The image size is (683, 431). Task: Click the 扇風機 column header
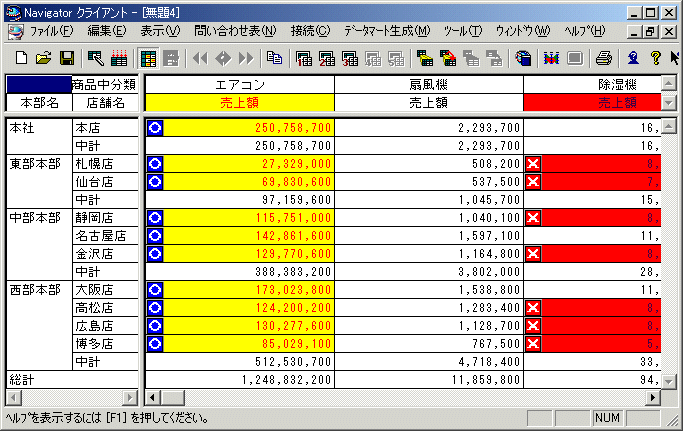pos(429,85)
